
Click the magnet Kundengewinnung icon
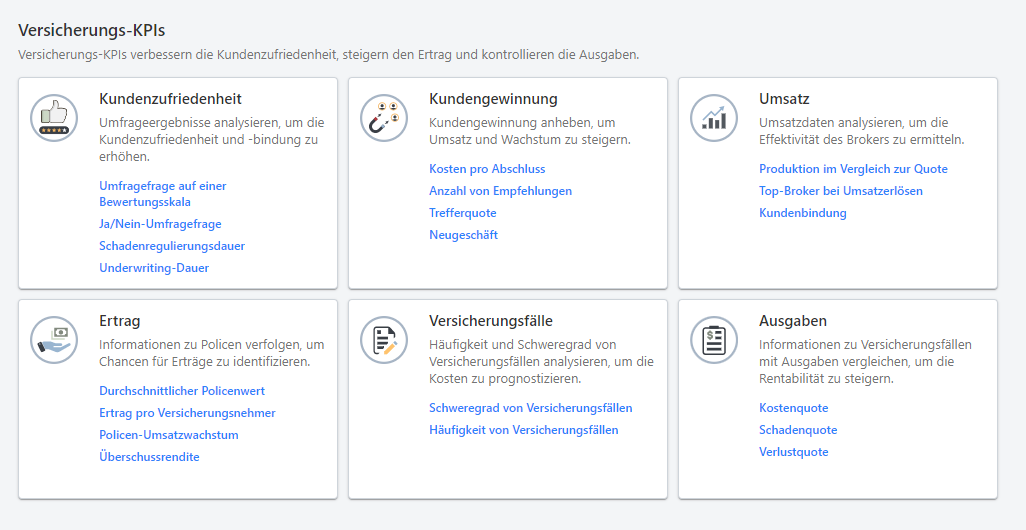[384, 118]
